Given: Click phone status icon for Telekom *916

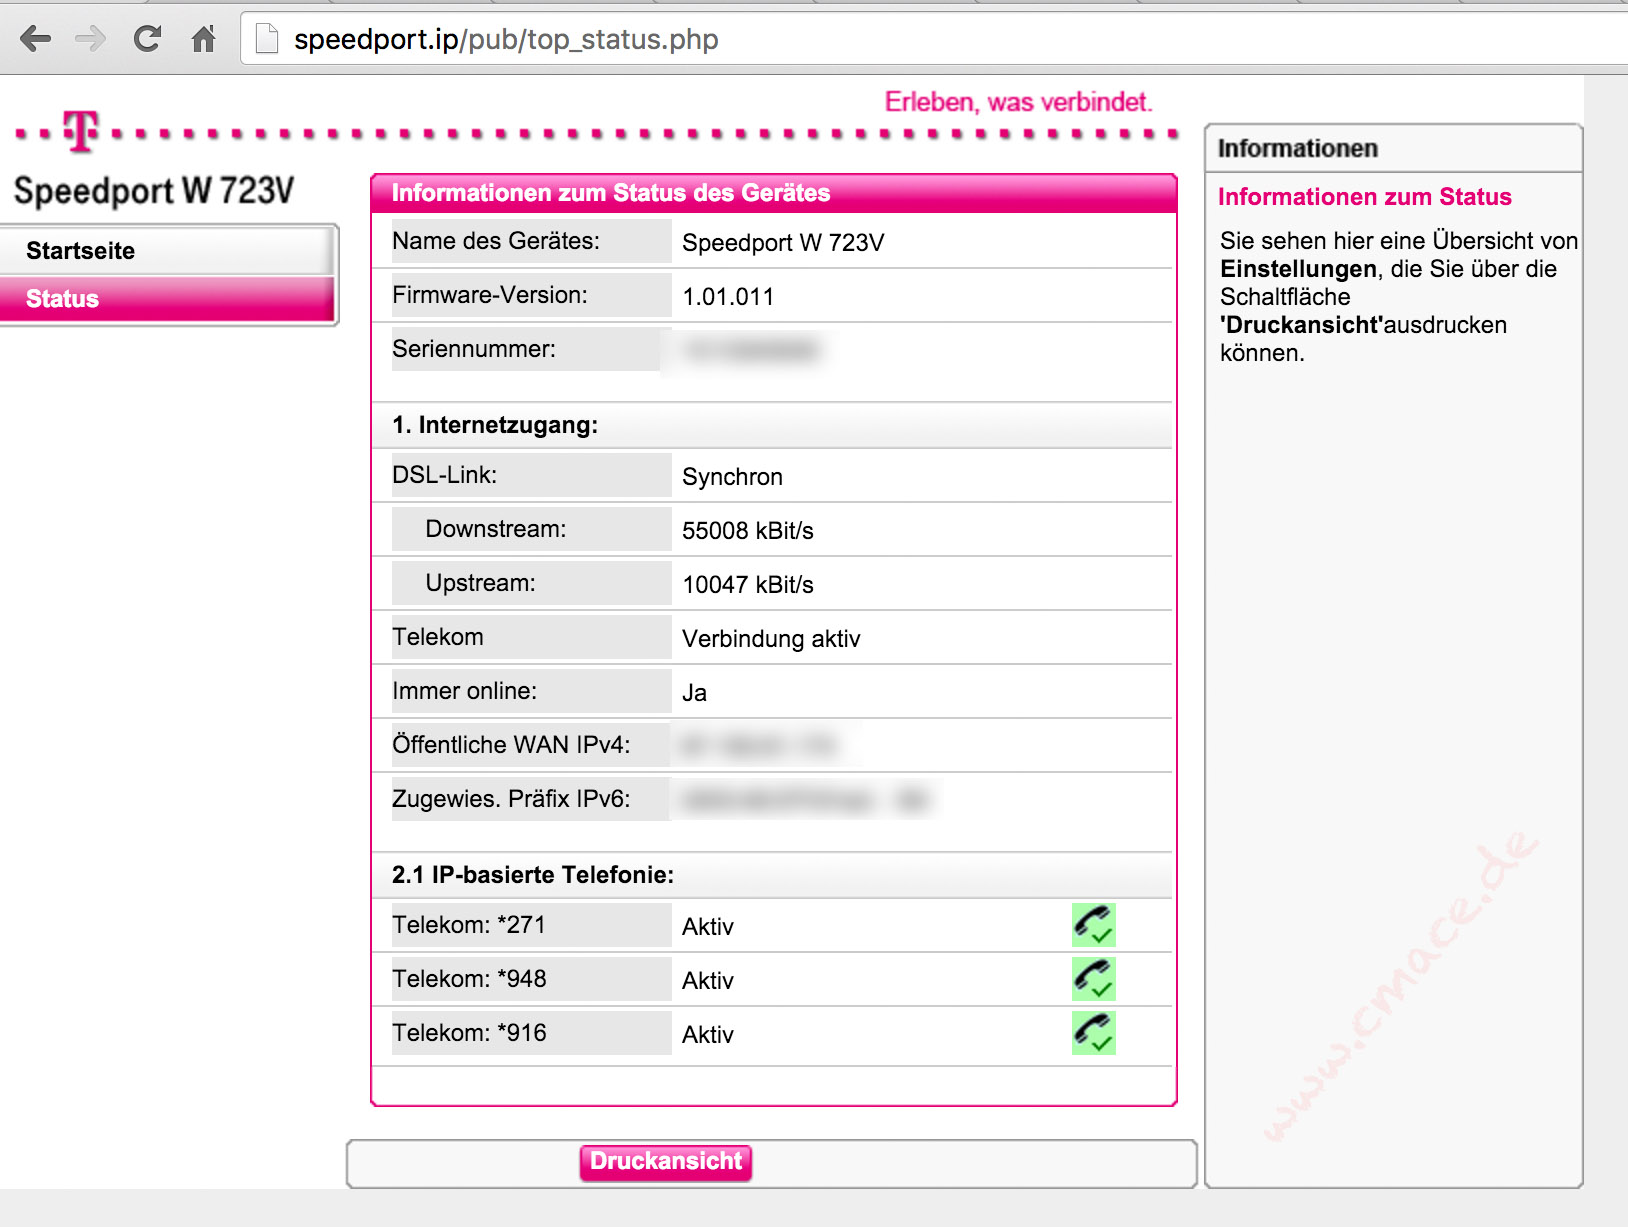Looking at the screenshot, I should [1093, 1033].
